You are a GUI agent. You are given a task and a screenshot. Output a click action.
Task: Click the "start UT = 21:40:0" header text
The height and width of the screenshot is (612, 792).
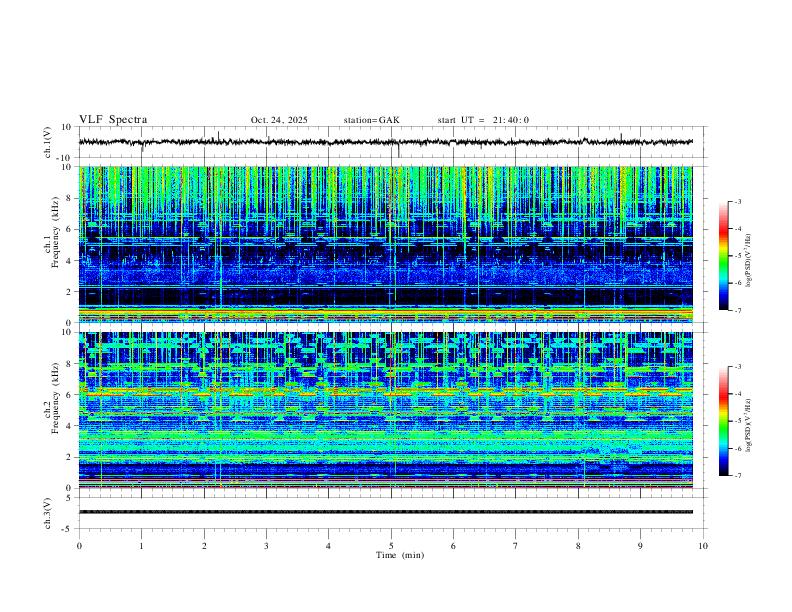(483, 120)
